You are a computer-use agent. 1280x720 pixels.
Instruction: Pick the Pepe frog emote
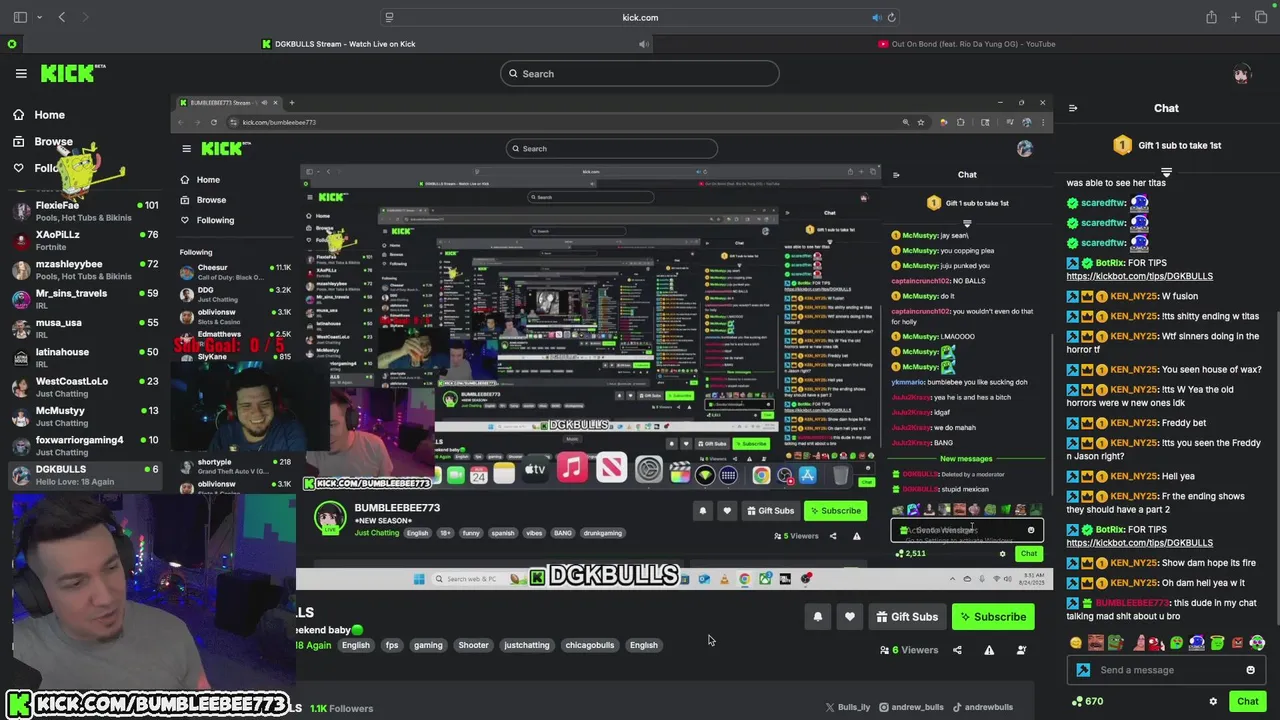pos(1116,643)
